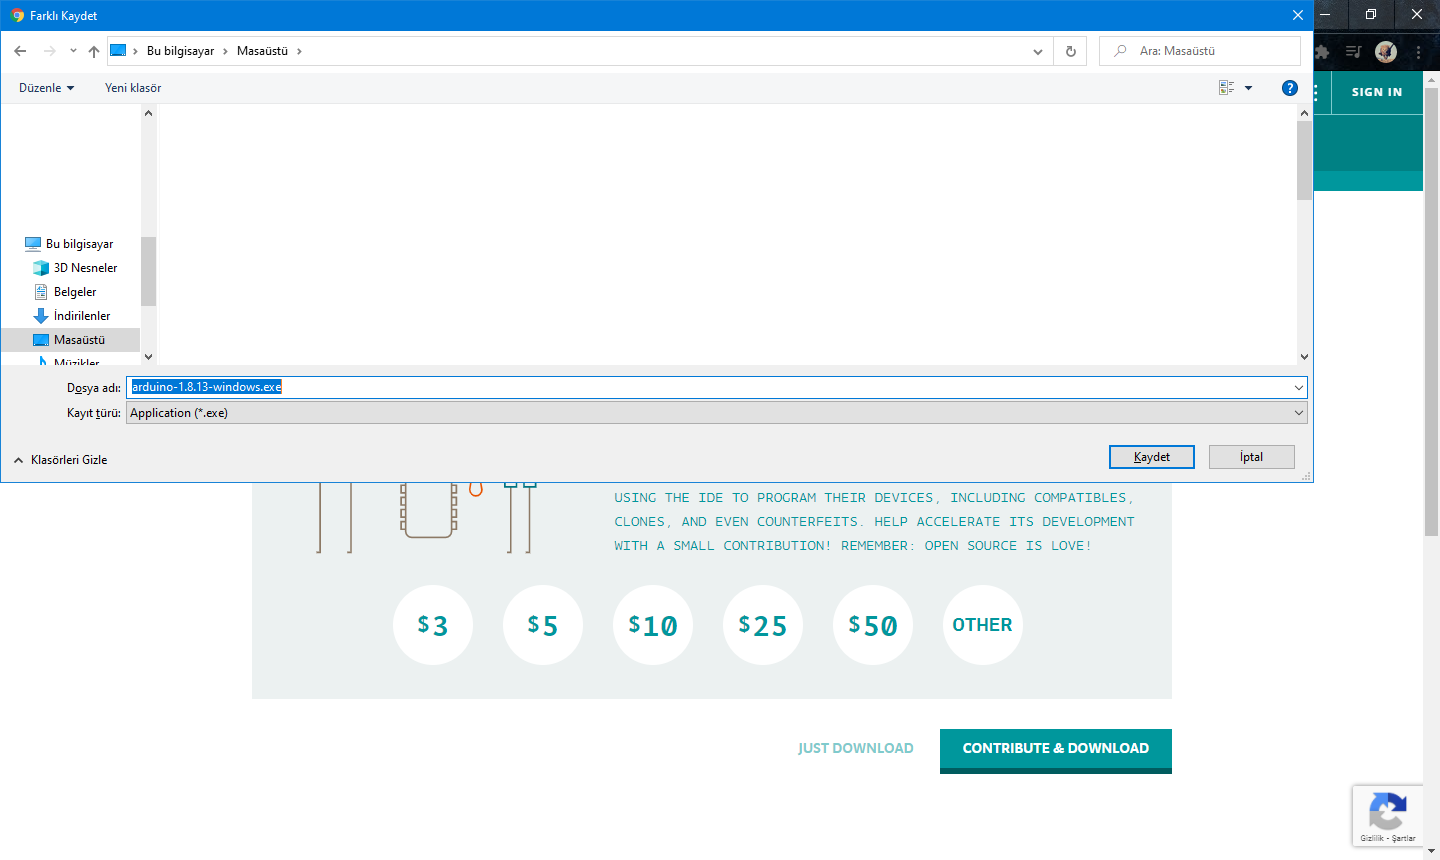This screenshot has width=1440, height=860.
Task: Select Masaüstü in the address breadcrumb
Action: (x=262, y=51)
